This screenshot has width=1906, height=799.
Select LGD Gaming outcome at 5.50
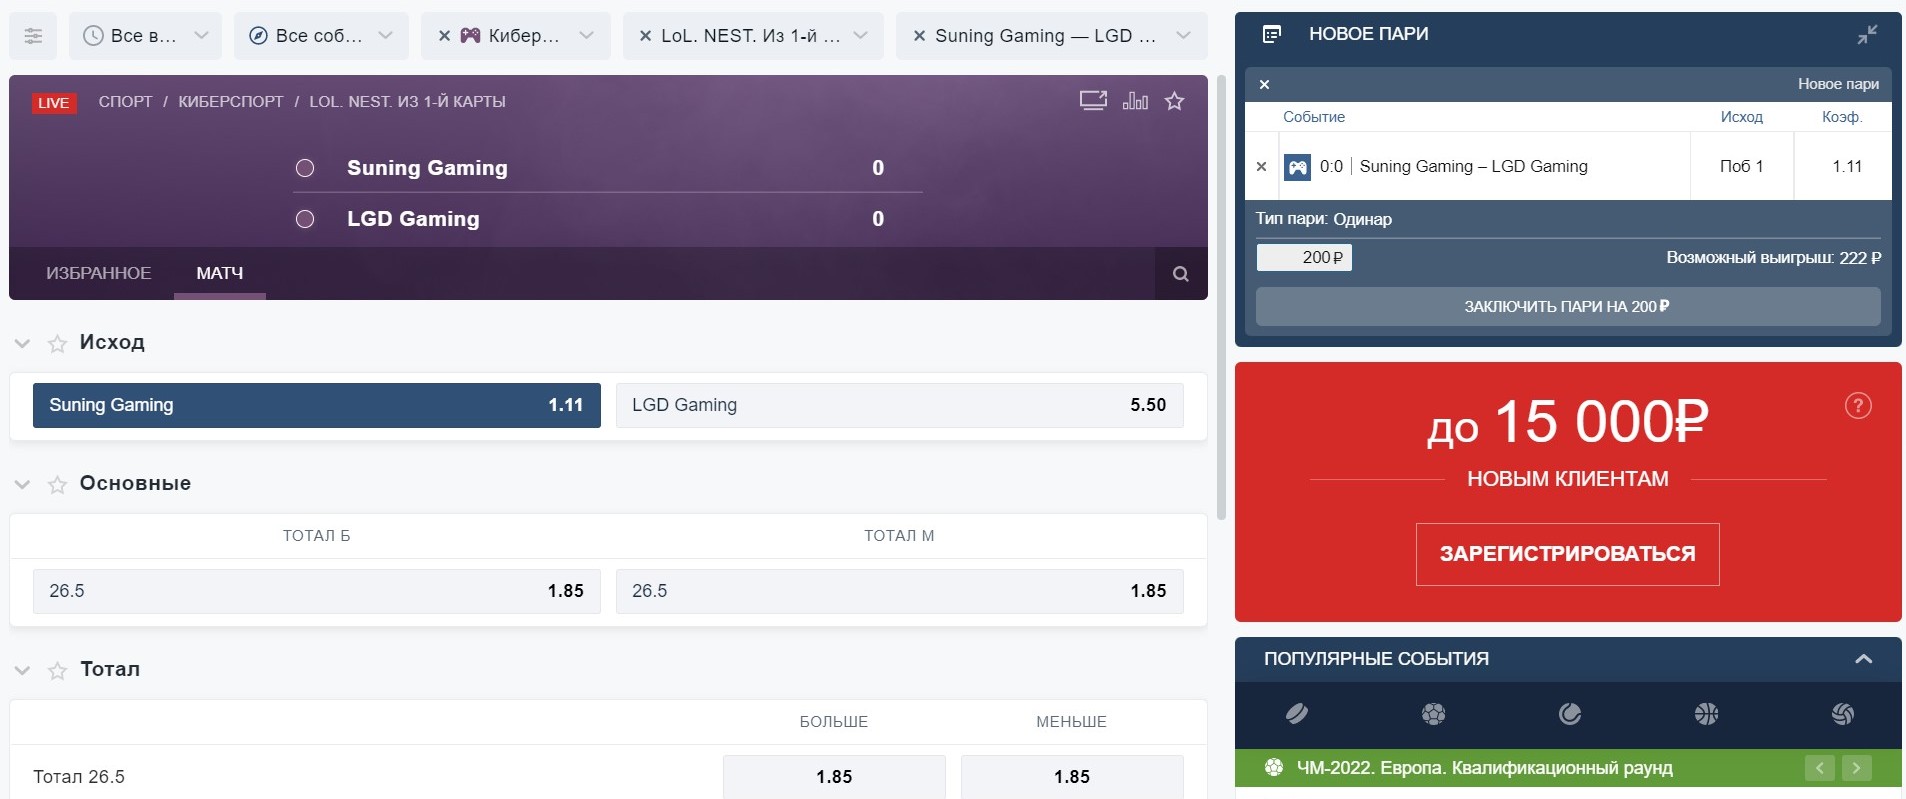click(x=899, y=405)
